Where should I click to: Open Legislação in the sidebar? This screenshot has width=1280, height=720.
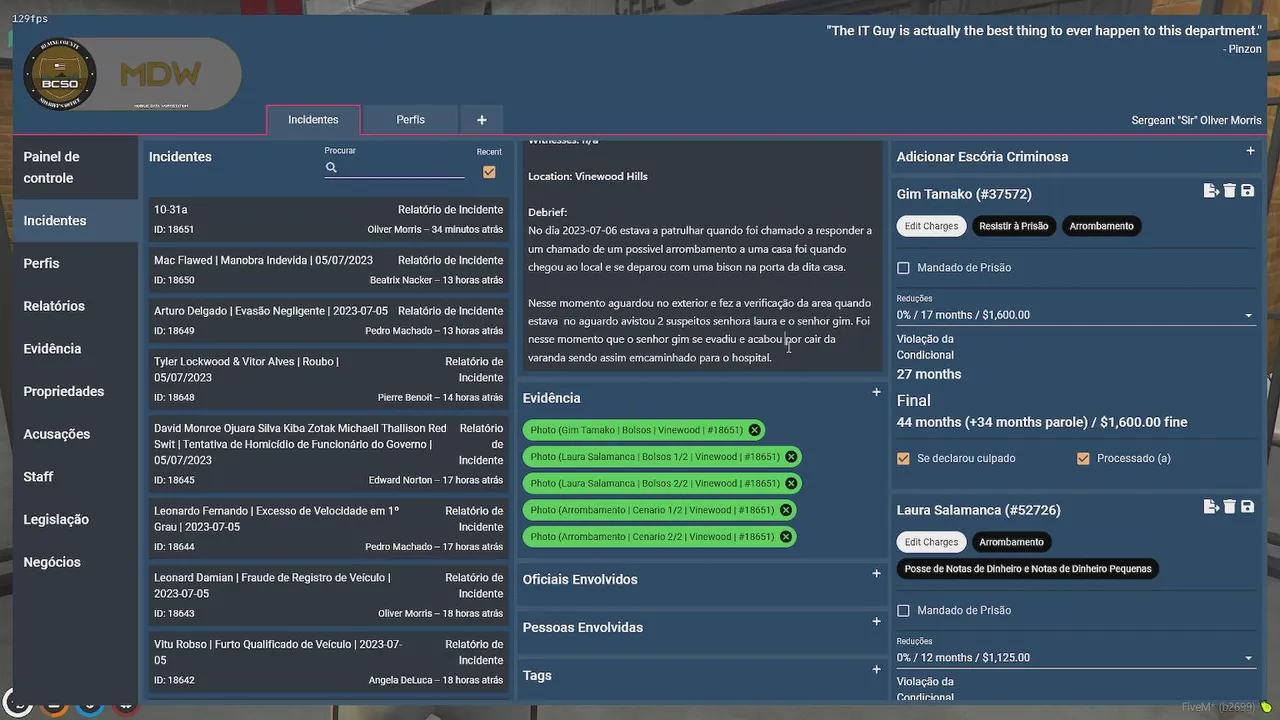[x=75, y=519]
